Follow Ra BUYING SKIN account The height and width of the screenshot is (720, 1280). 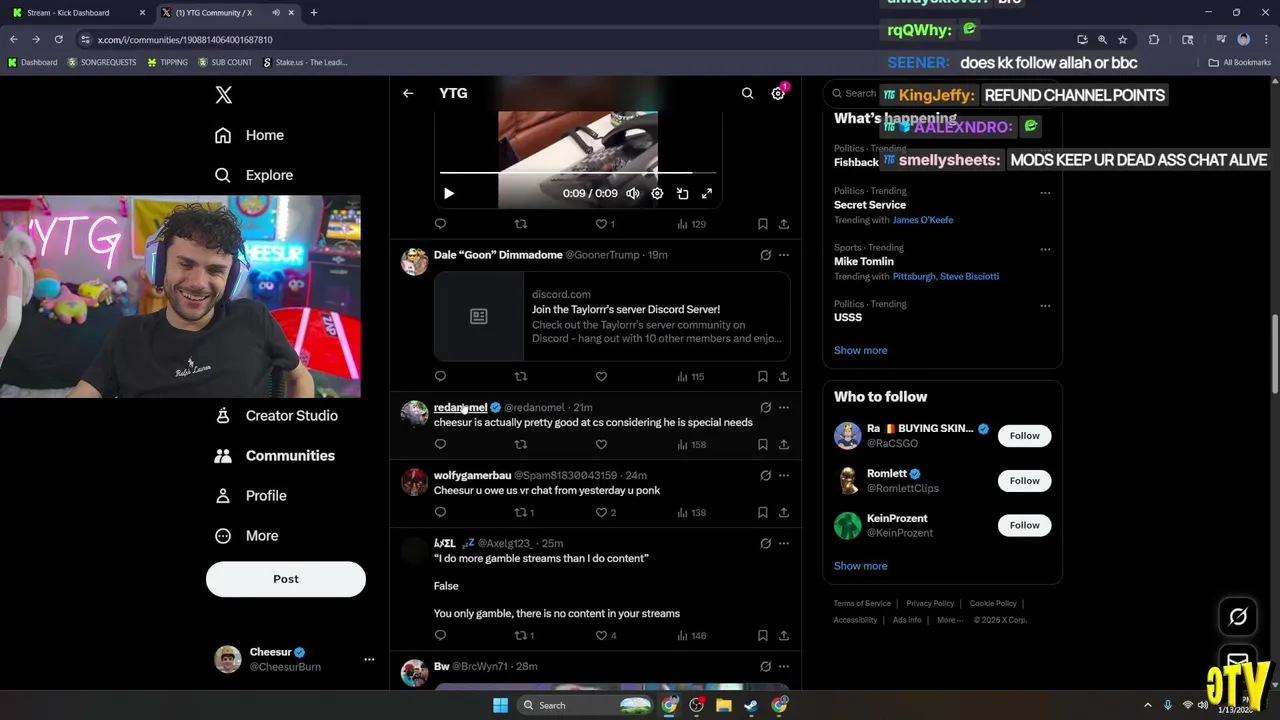click(x=1024, y=436)
